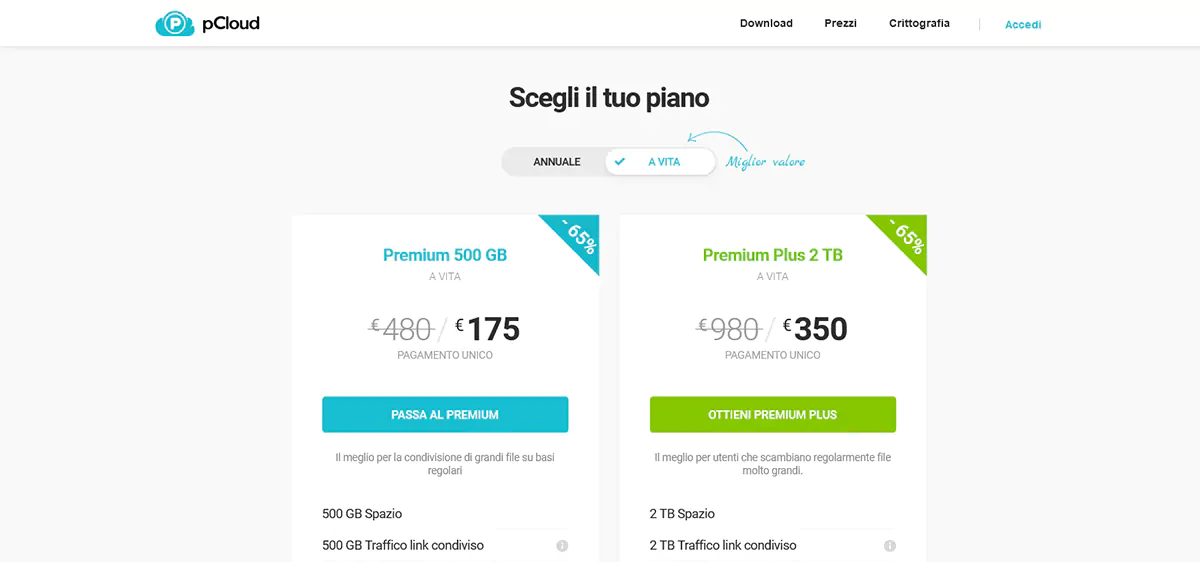Click the Premium 500 GB plan title
This screenshot has width=1200, height=562.
click(x=445, y=255)
